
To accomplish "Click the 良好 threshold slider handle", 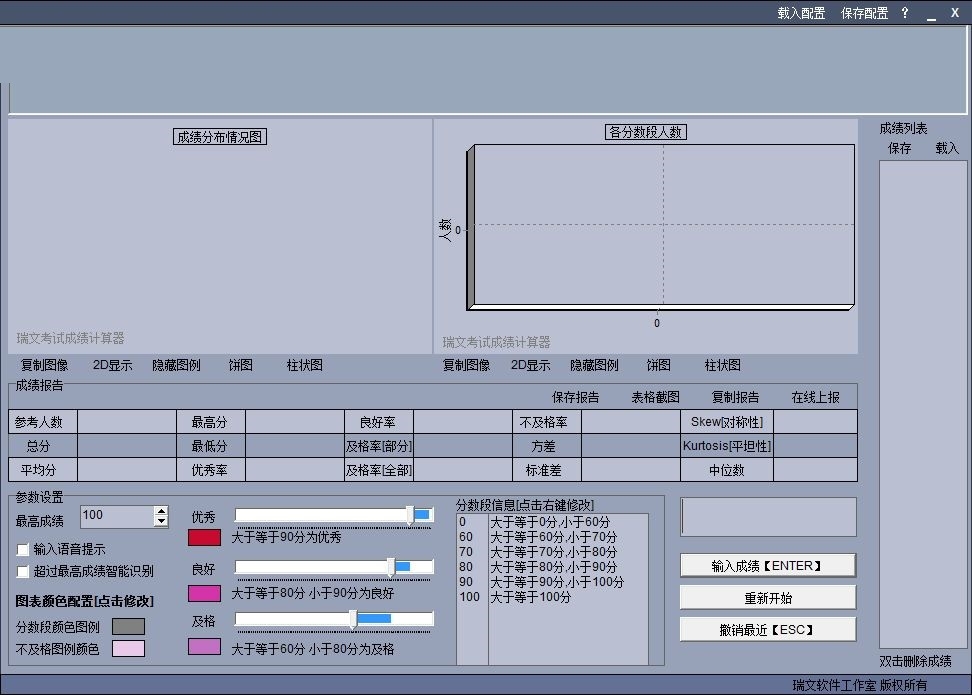I will click(391, 567).
